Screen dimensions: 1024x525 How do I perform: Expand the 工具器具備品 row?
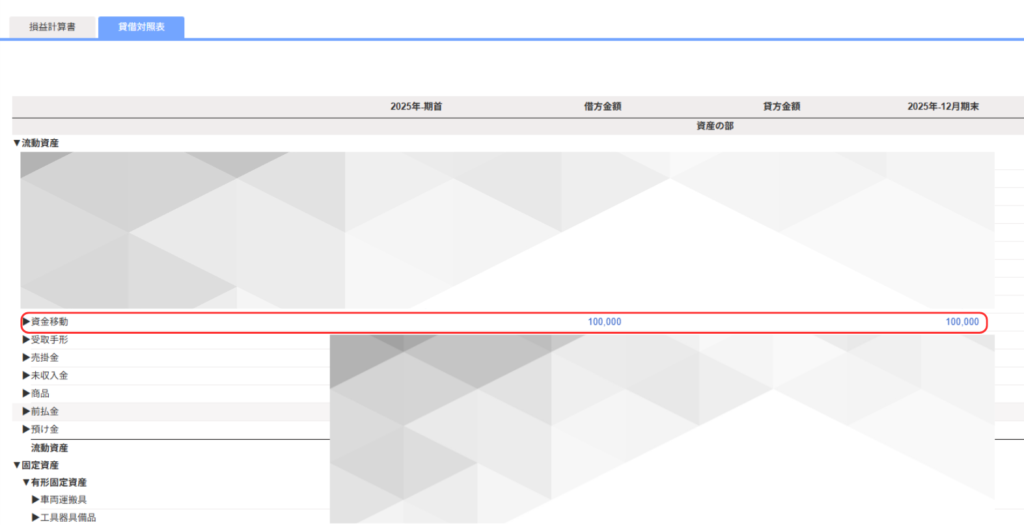click(71, 518)
